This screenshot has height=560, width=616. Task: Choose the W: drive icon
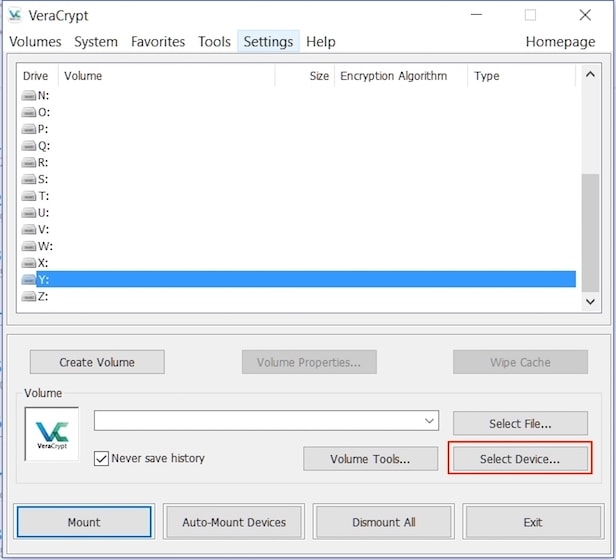[29, 246]
